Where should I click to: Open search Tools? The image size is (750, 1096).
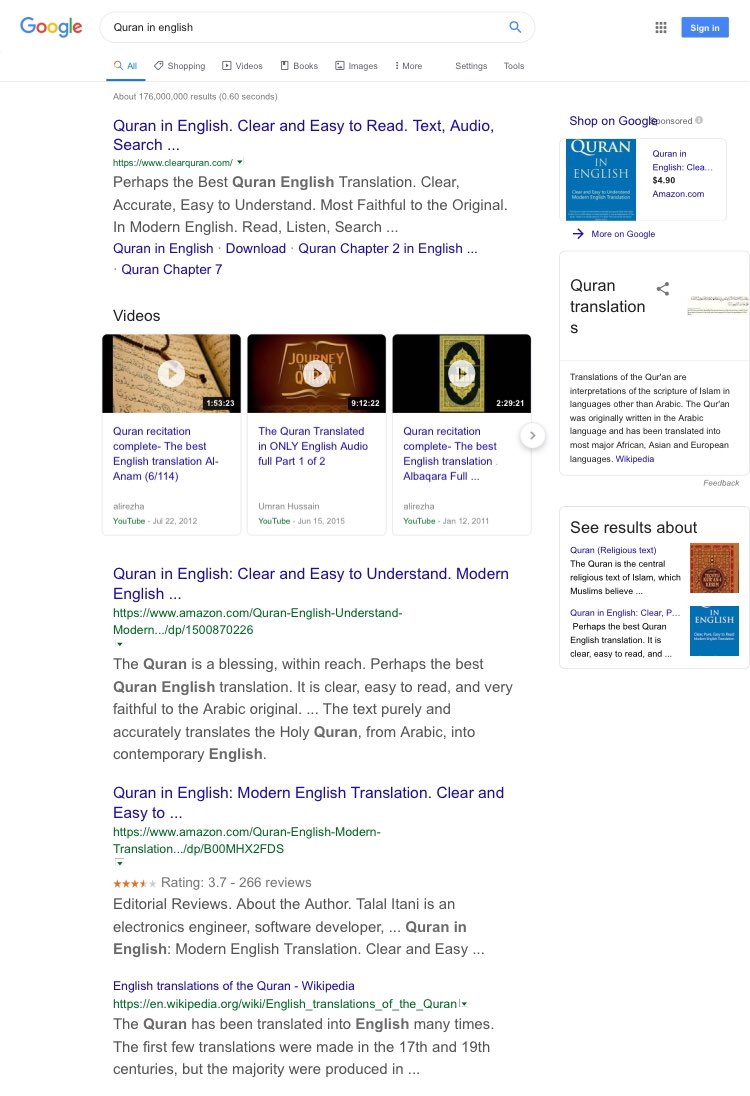pyautogui.click(x=514, y=66)
